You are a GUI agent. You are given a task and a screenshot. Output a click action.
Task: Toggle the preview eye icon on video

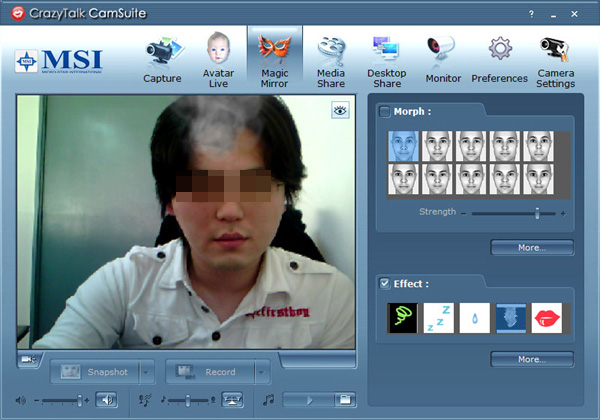click(x=341, y=113)
